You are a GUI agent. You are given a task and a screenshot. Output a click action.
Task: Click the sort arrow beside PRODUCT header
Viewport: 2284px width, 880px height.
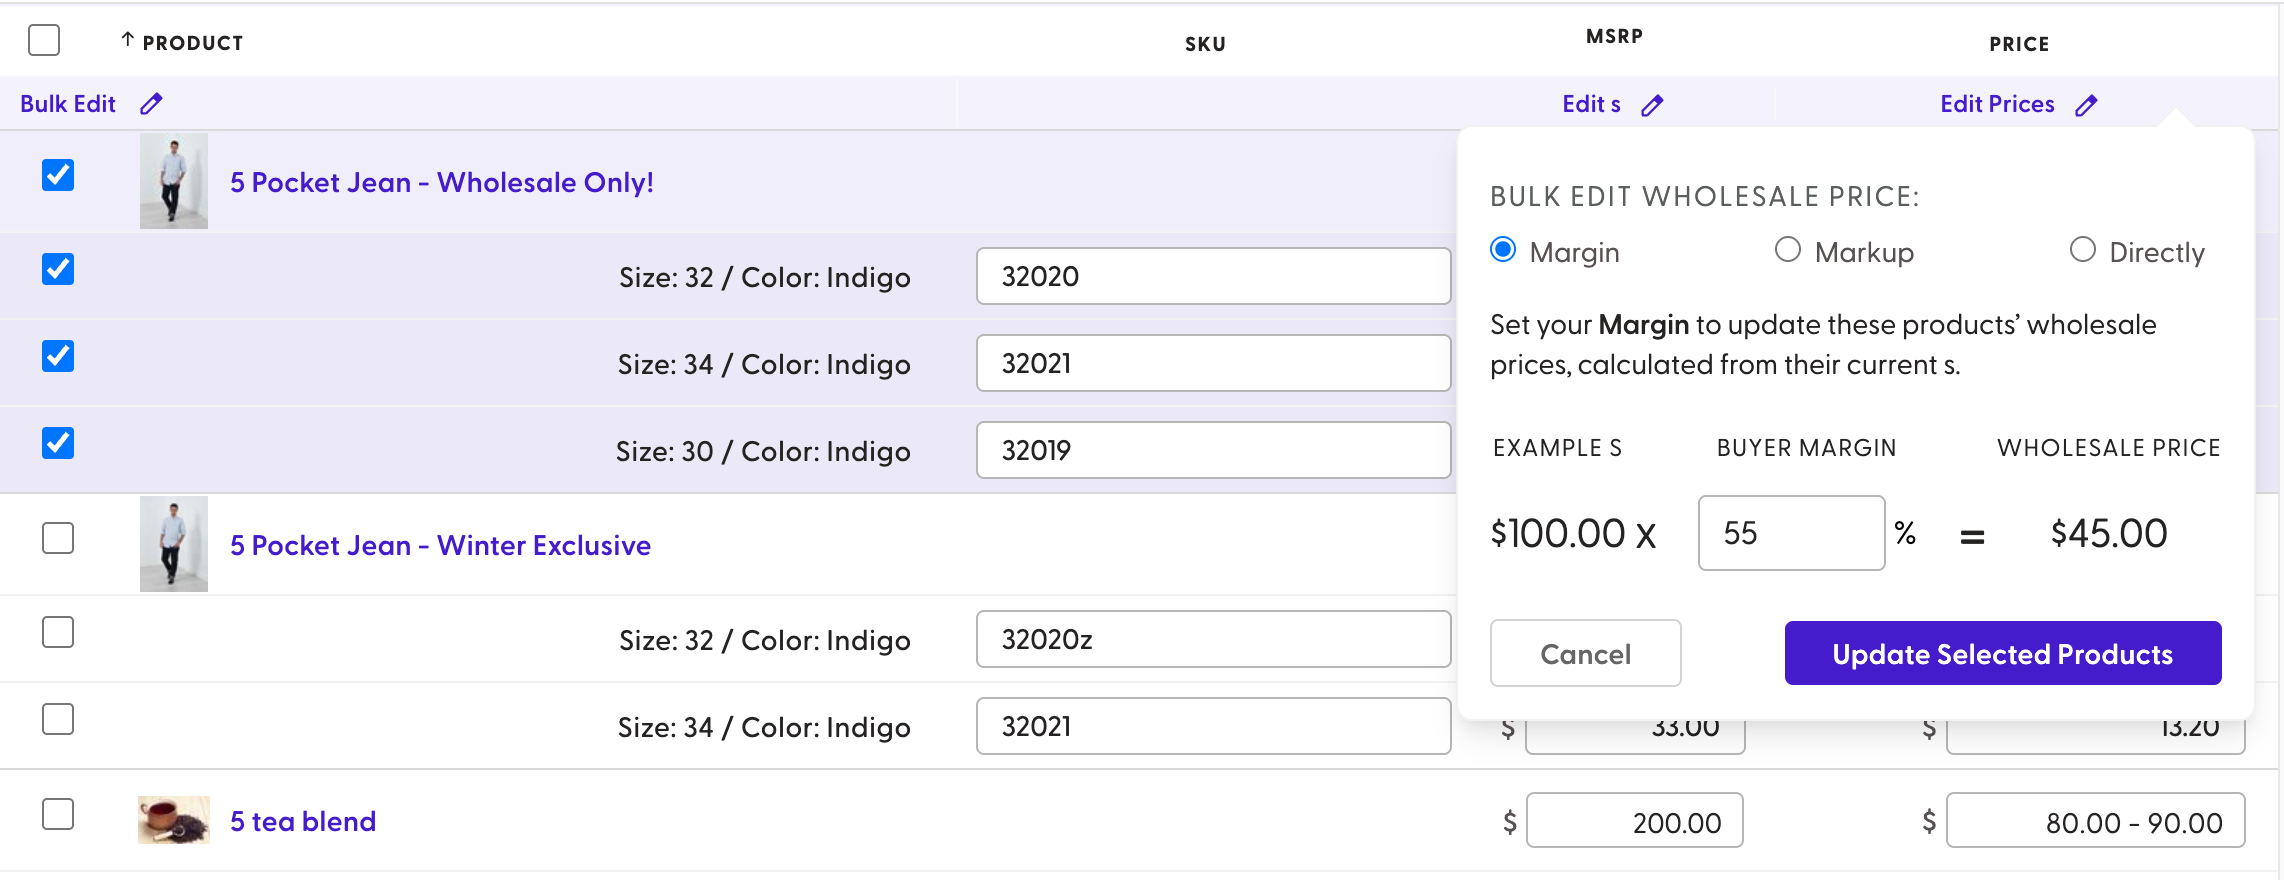127,40
